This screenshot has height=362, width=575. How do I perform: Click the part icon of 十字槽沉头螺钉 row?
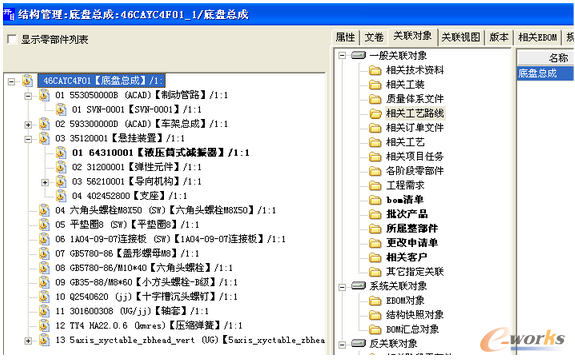44,297
